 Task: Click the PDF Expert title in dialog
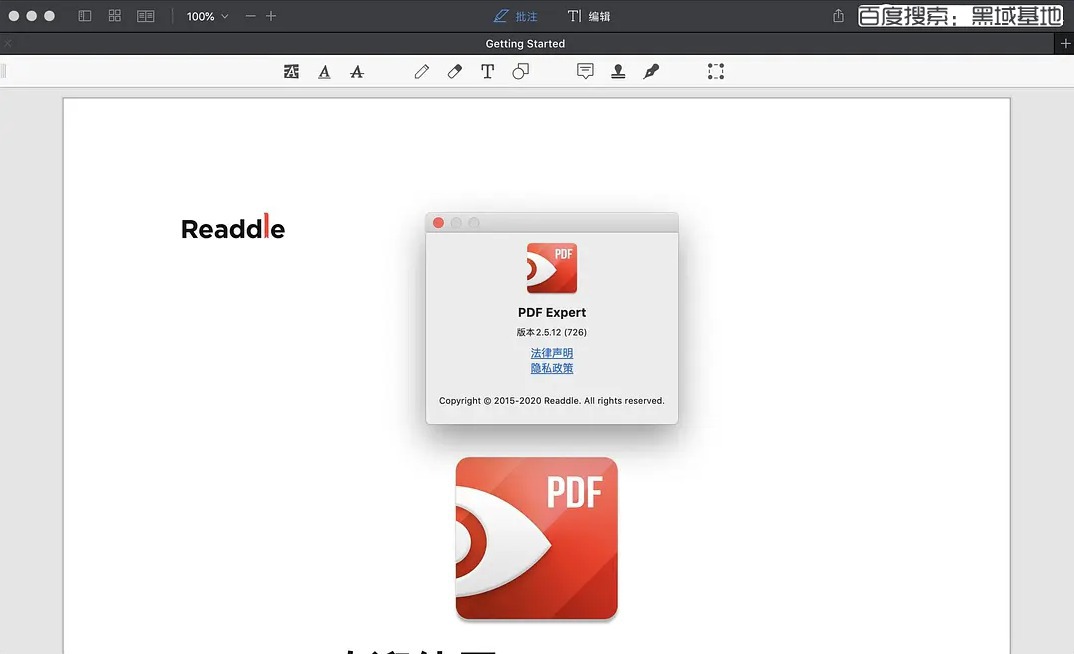(552, 312)
